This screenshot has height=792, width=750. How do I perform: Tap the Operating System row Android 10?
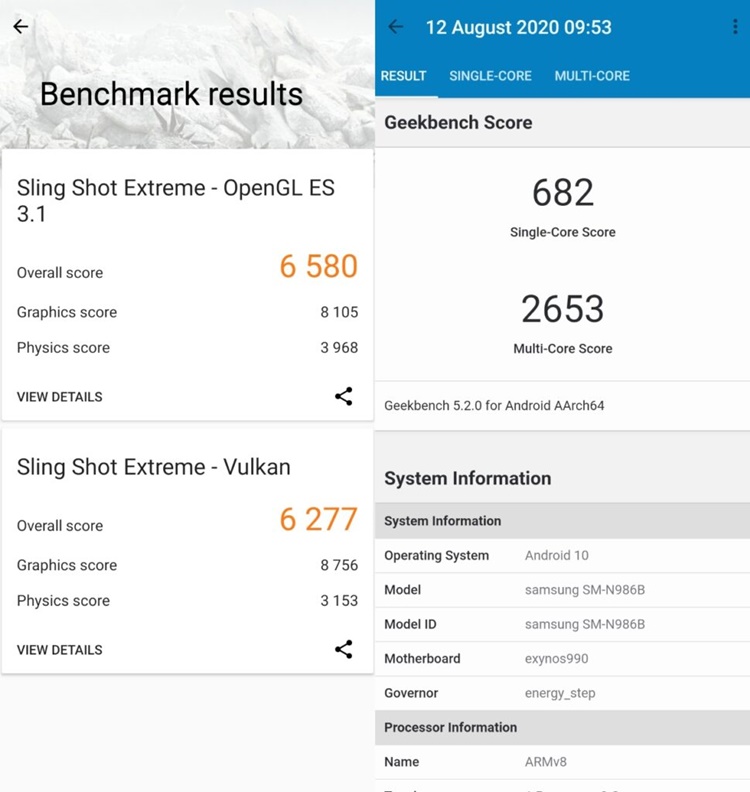click(x=562, y=556)
